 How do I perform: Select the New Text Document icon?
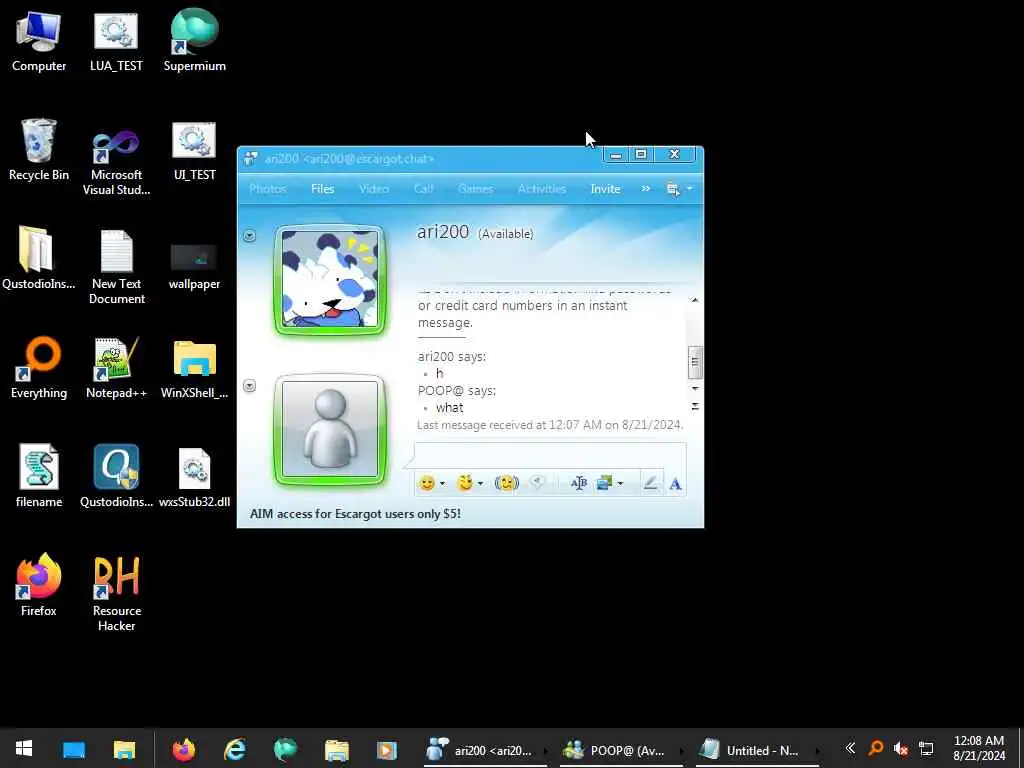click(116, 266)
